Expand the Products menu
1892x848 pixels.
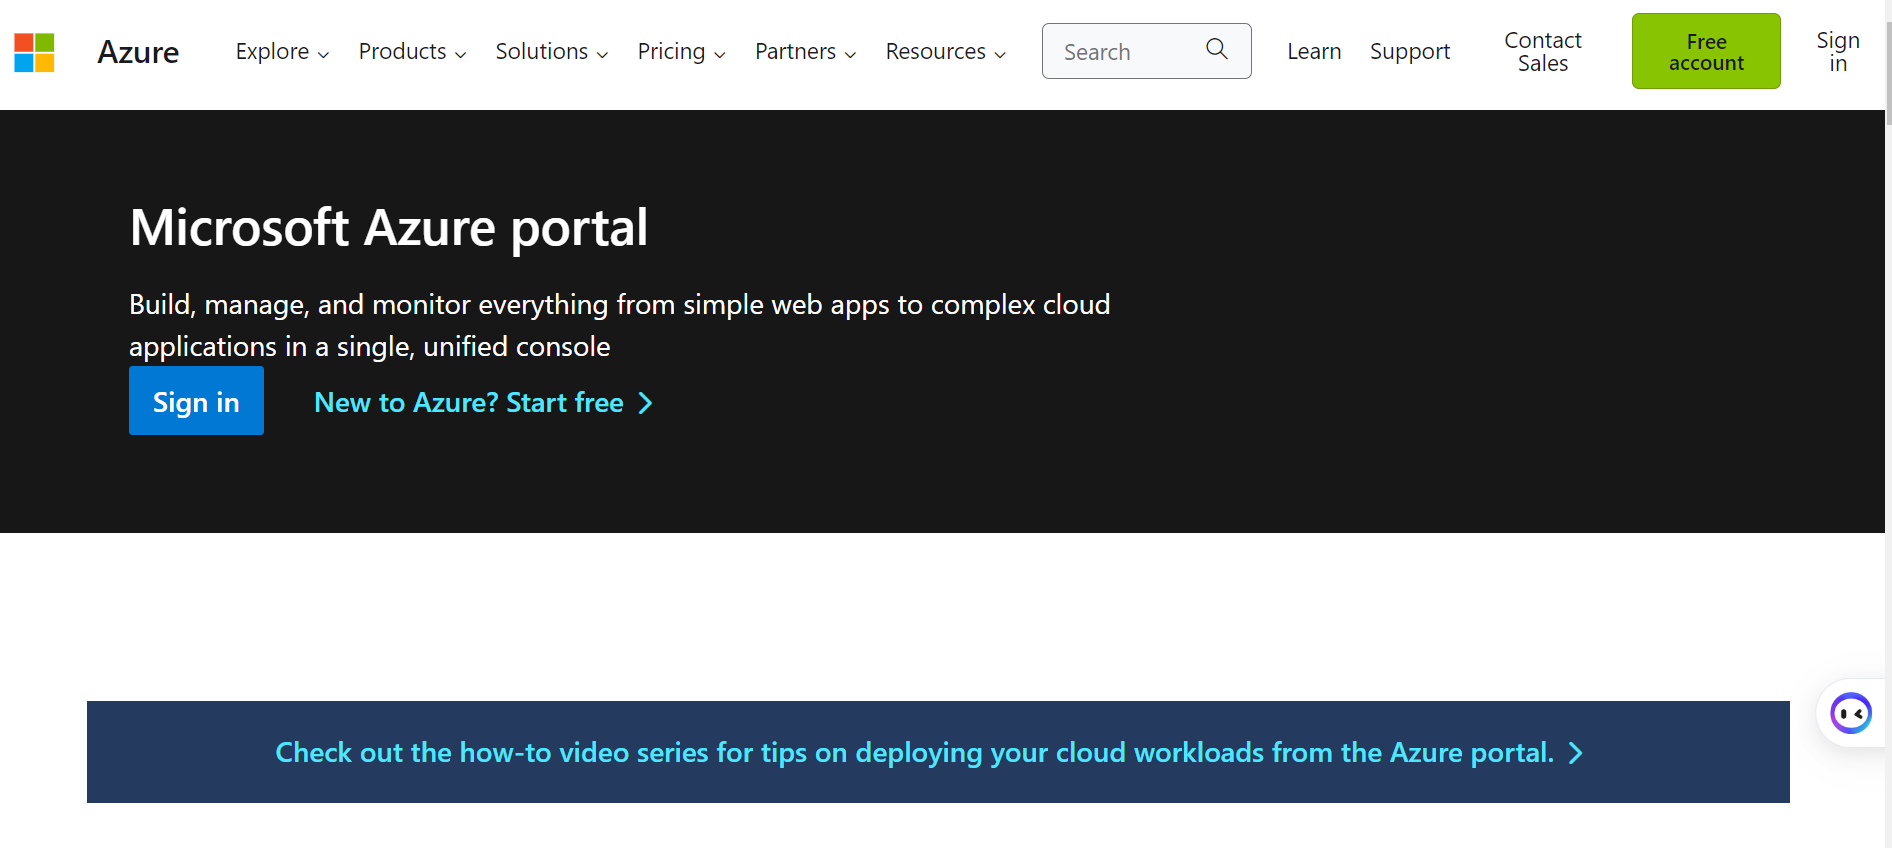point(412,52)
